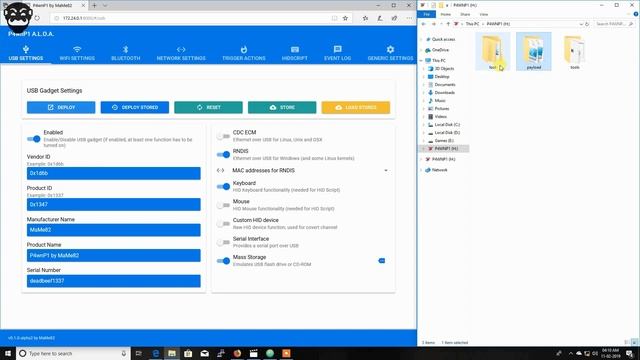Screen dimensions: 640x360
Task: Open Explorer recent locations dropdown
Action: 441,24
